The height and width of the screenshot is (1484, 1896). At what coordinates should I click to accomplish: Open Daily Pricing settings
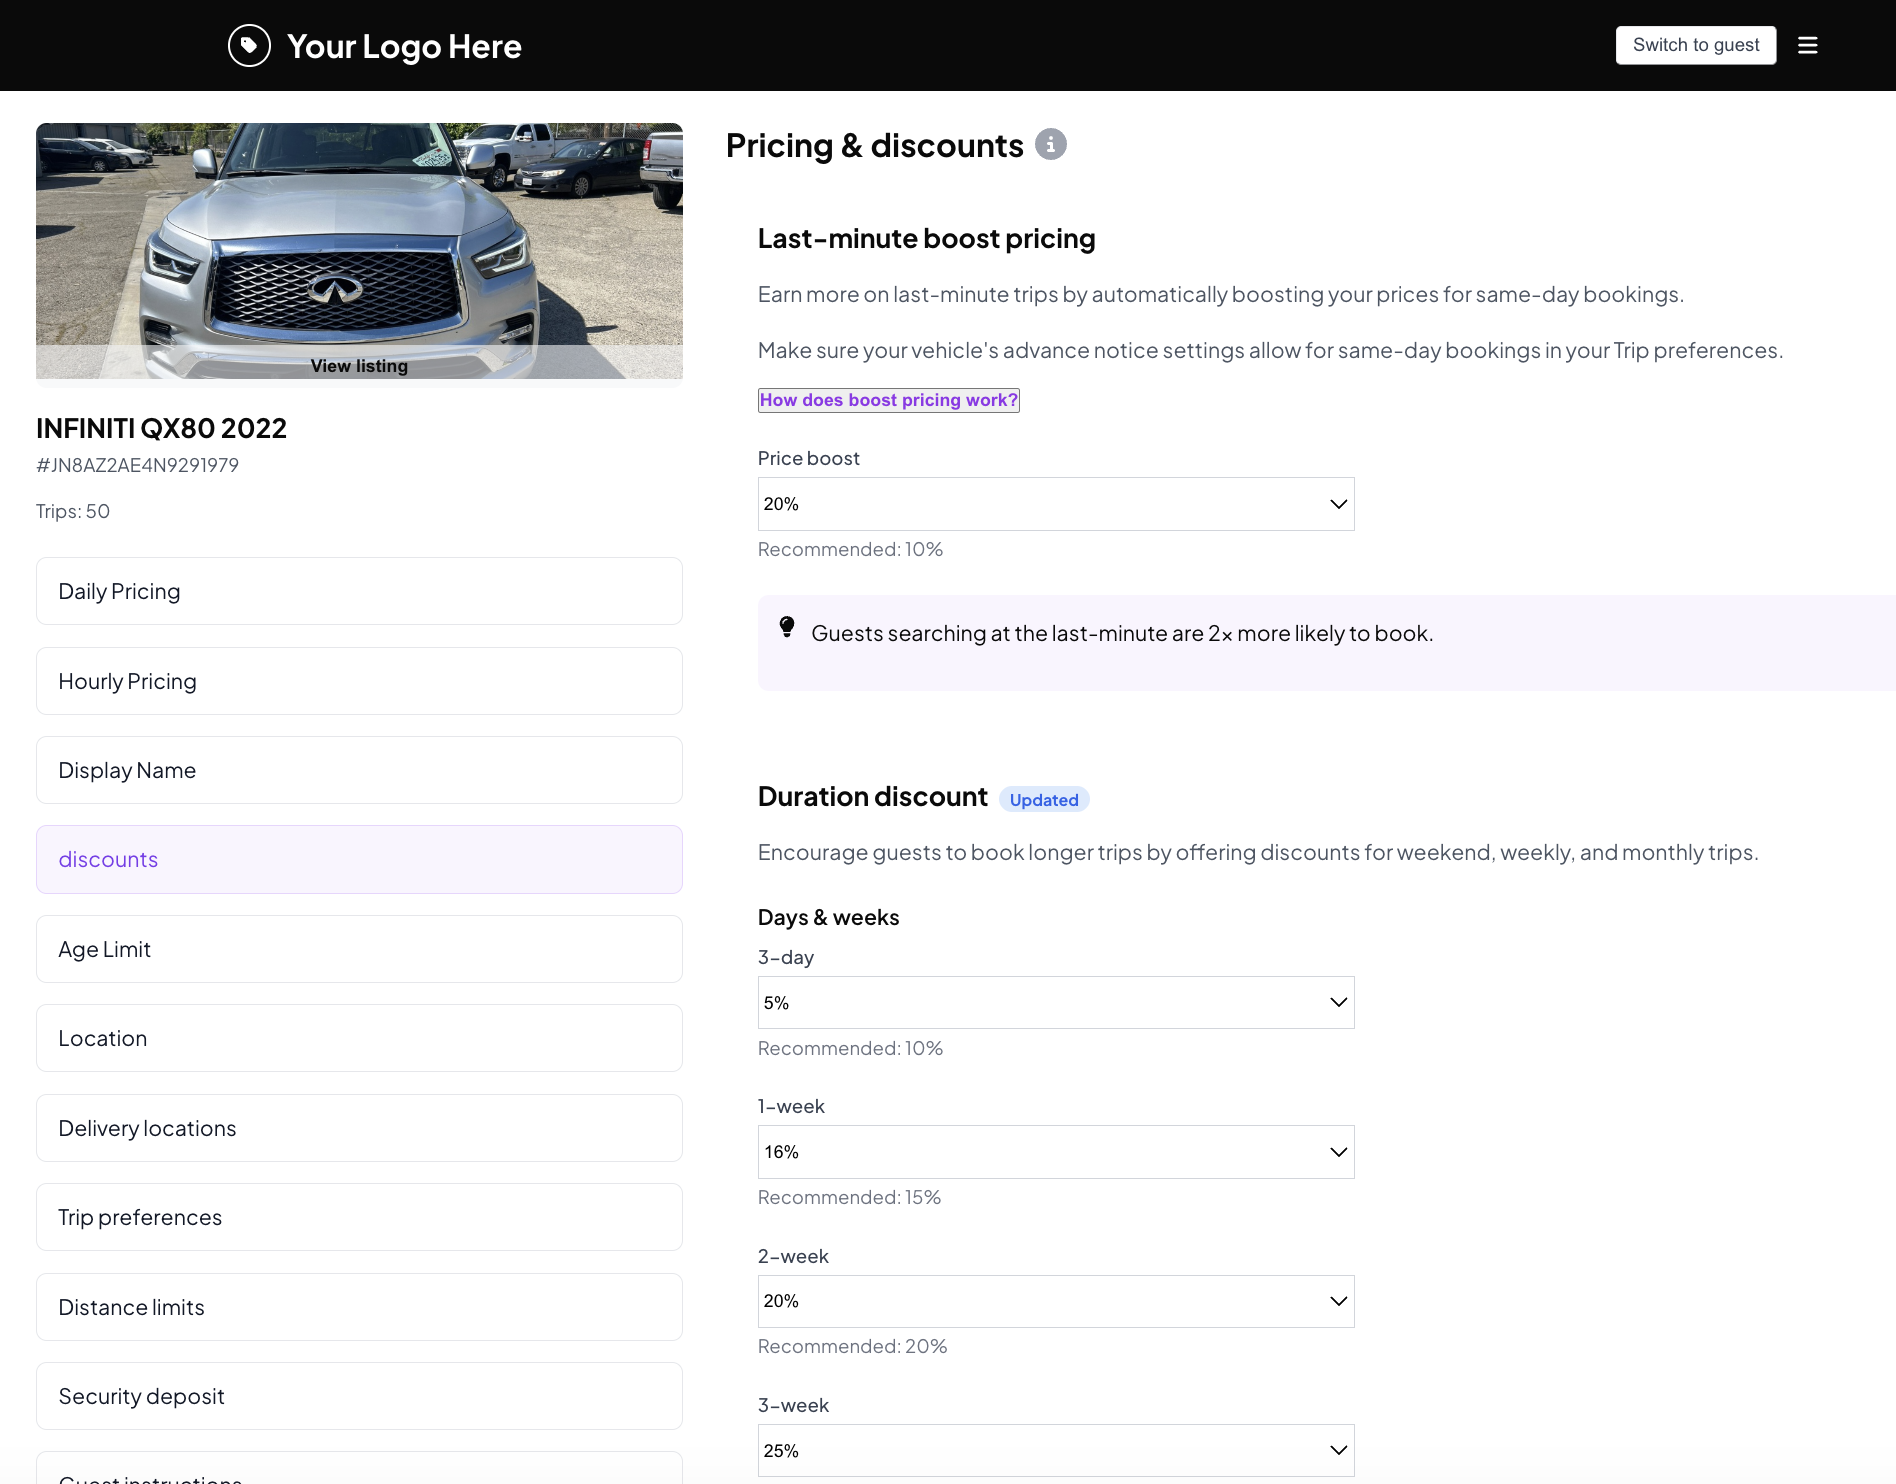(359, 590)
